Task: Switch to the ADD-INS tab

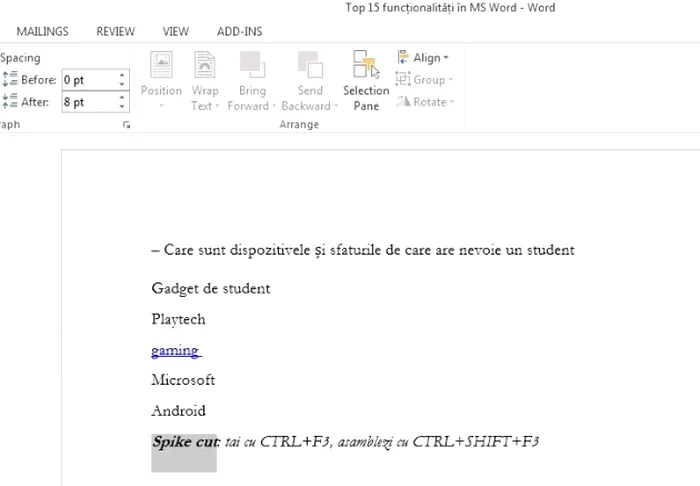Action: 240,32
